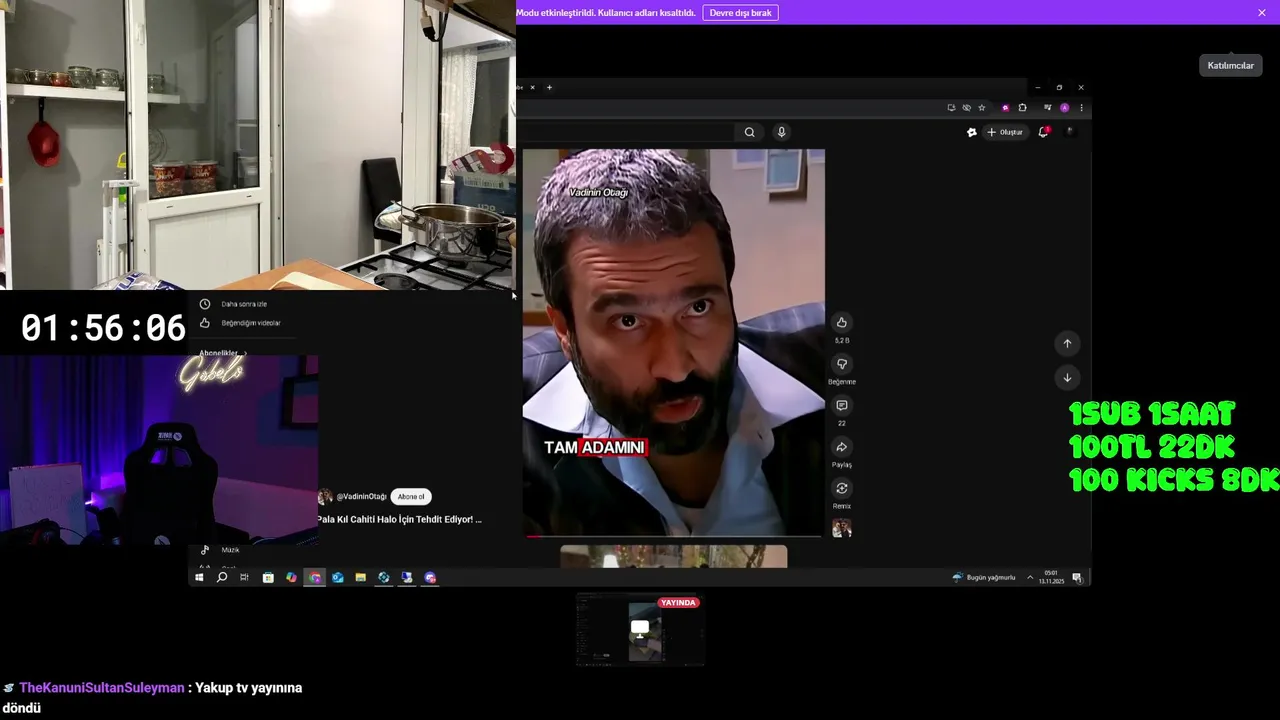Screen dimensions: 1280x720
Task: Click the Devre dışı bırak button
Action: pyautogui.click(x=741, y=13)
